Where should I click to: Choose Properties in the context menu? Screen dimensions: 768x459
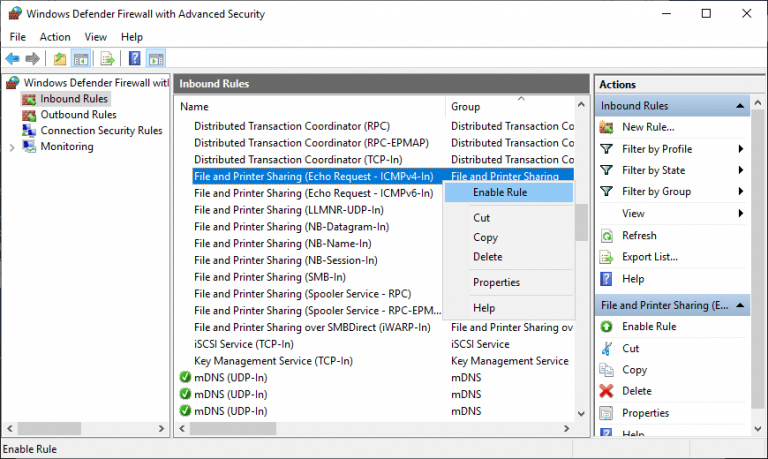509,283
